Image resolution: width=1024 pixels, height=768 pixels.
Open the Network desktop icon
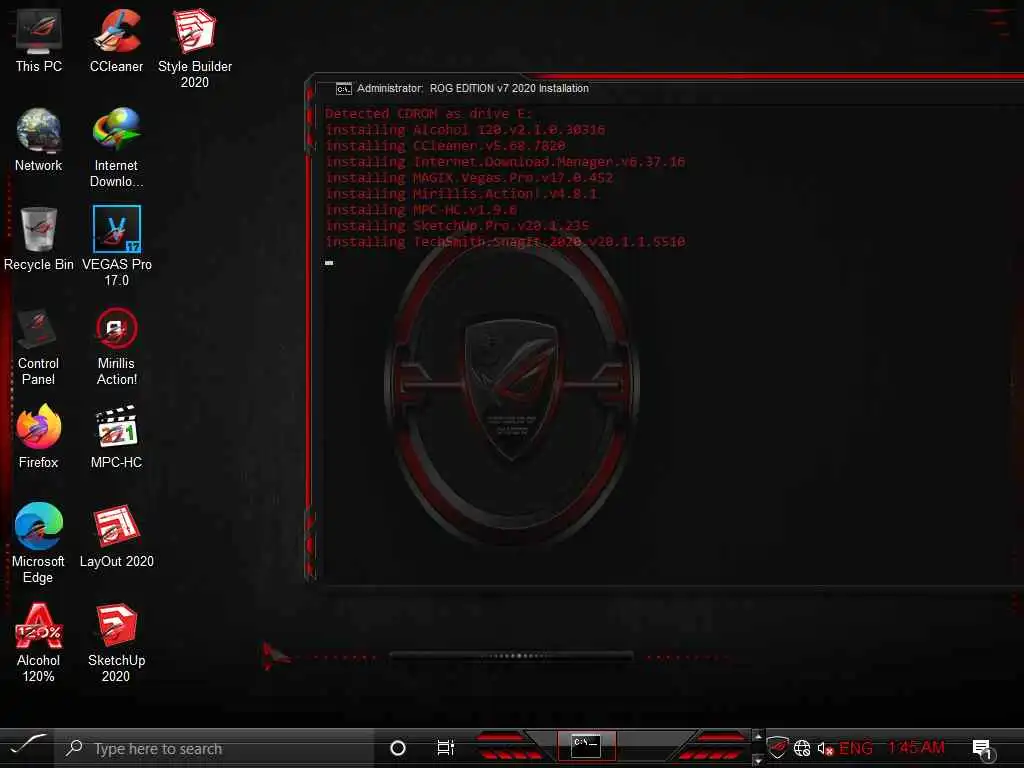(x=39, y=140)
